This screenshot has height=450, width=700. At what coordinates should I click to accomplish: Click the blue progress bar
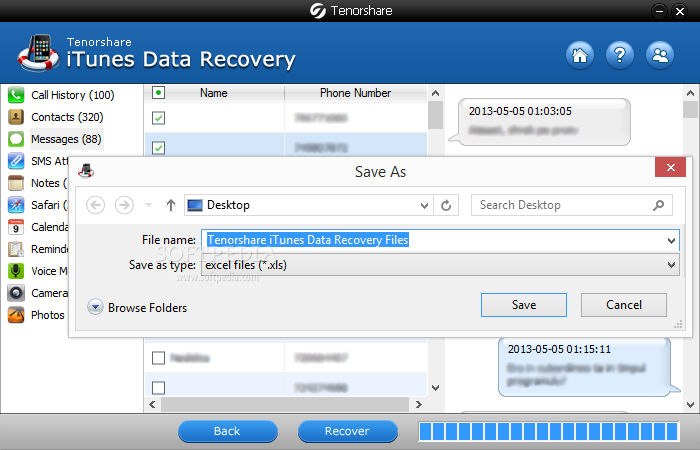pyautogui.click(x=549, y=431)
